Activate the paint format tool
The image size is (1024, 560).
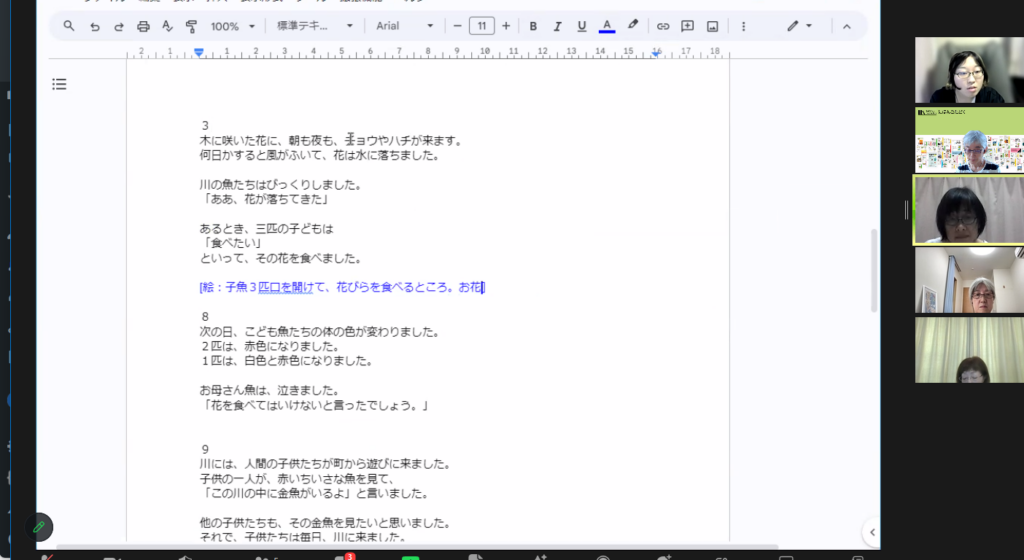coord(190,26)
